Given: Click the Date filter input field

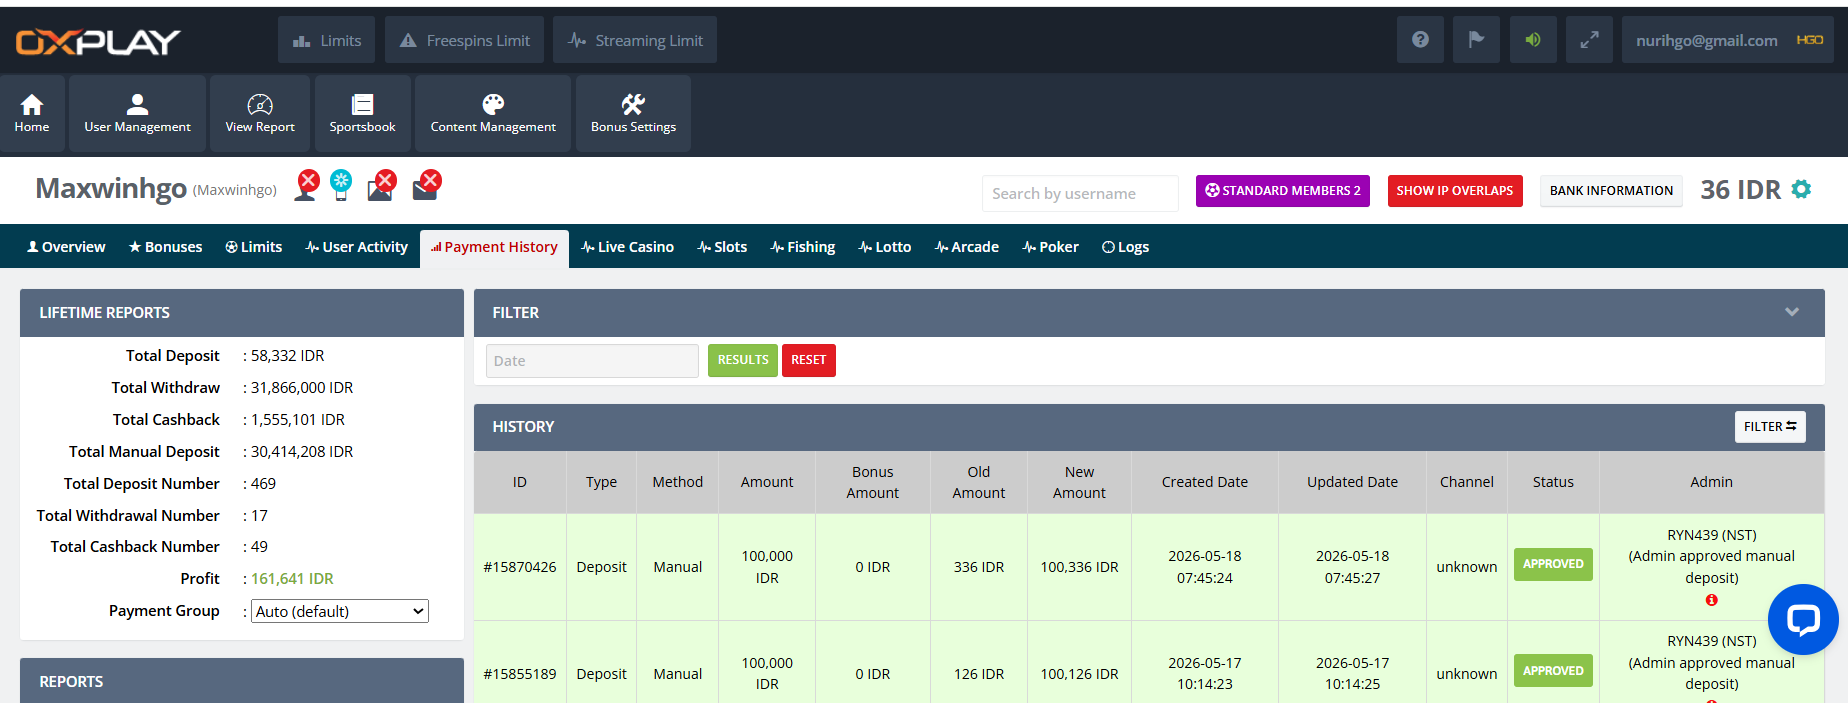Looking at the screenshot, I should (592, 361).
